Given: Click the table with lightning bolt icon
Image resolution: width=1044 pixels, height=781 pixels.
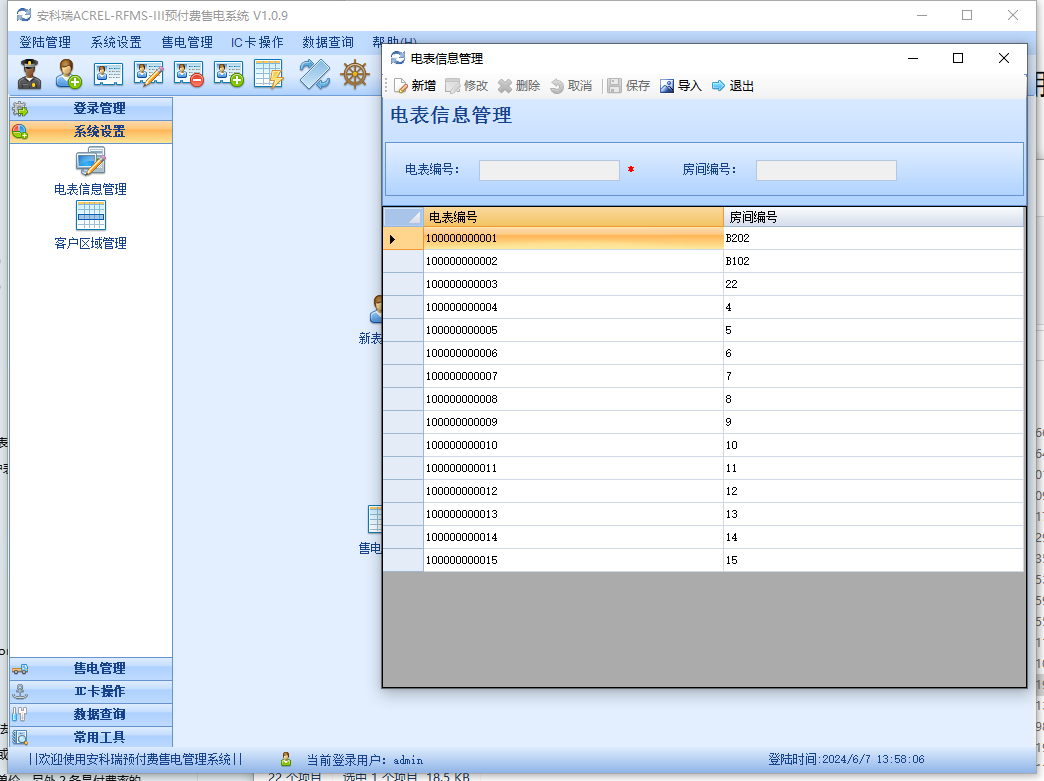Looking at the screenshot, I should pyautogui.click(x=268, y=75).
